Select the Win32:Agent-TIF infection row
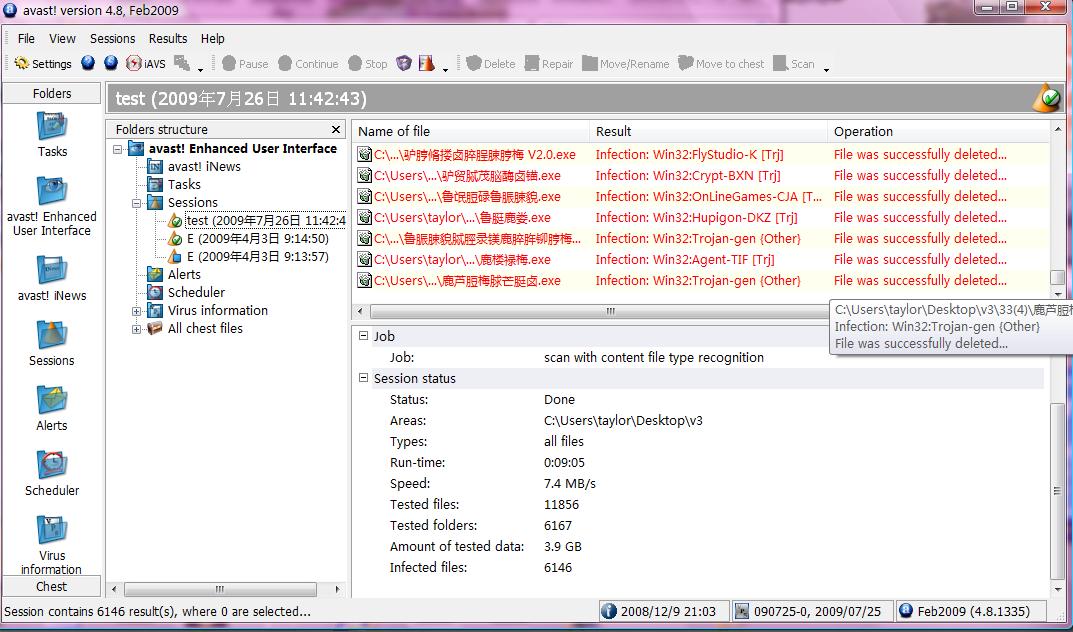 [701, 260]
